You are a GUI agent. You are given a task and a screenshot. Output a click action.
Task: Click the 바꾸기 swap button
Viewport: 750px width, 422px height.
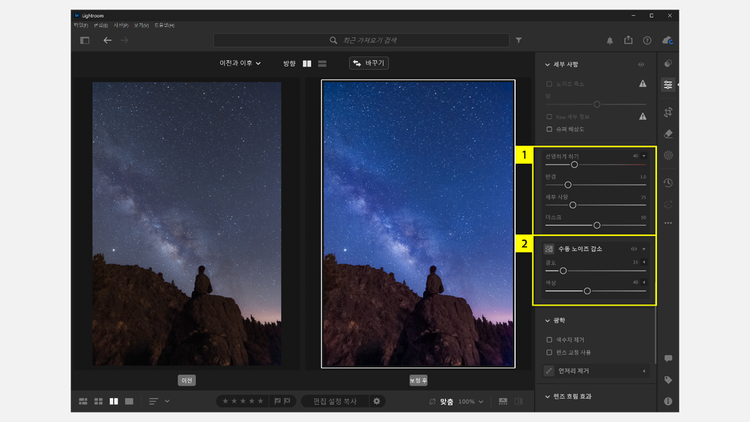coord(369,63)
